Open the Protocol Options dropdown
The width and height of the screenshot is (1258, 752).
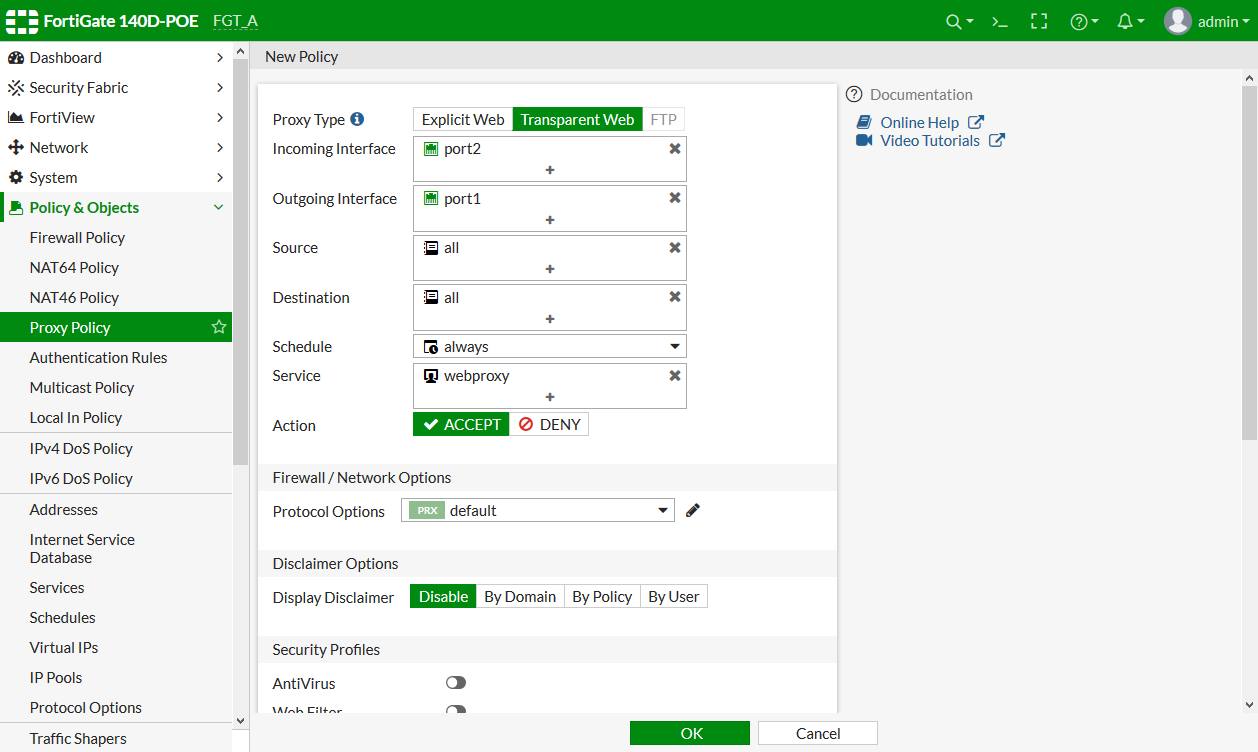[x=538, y=511]
